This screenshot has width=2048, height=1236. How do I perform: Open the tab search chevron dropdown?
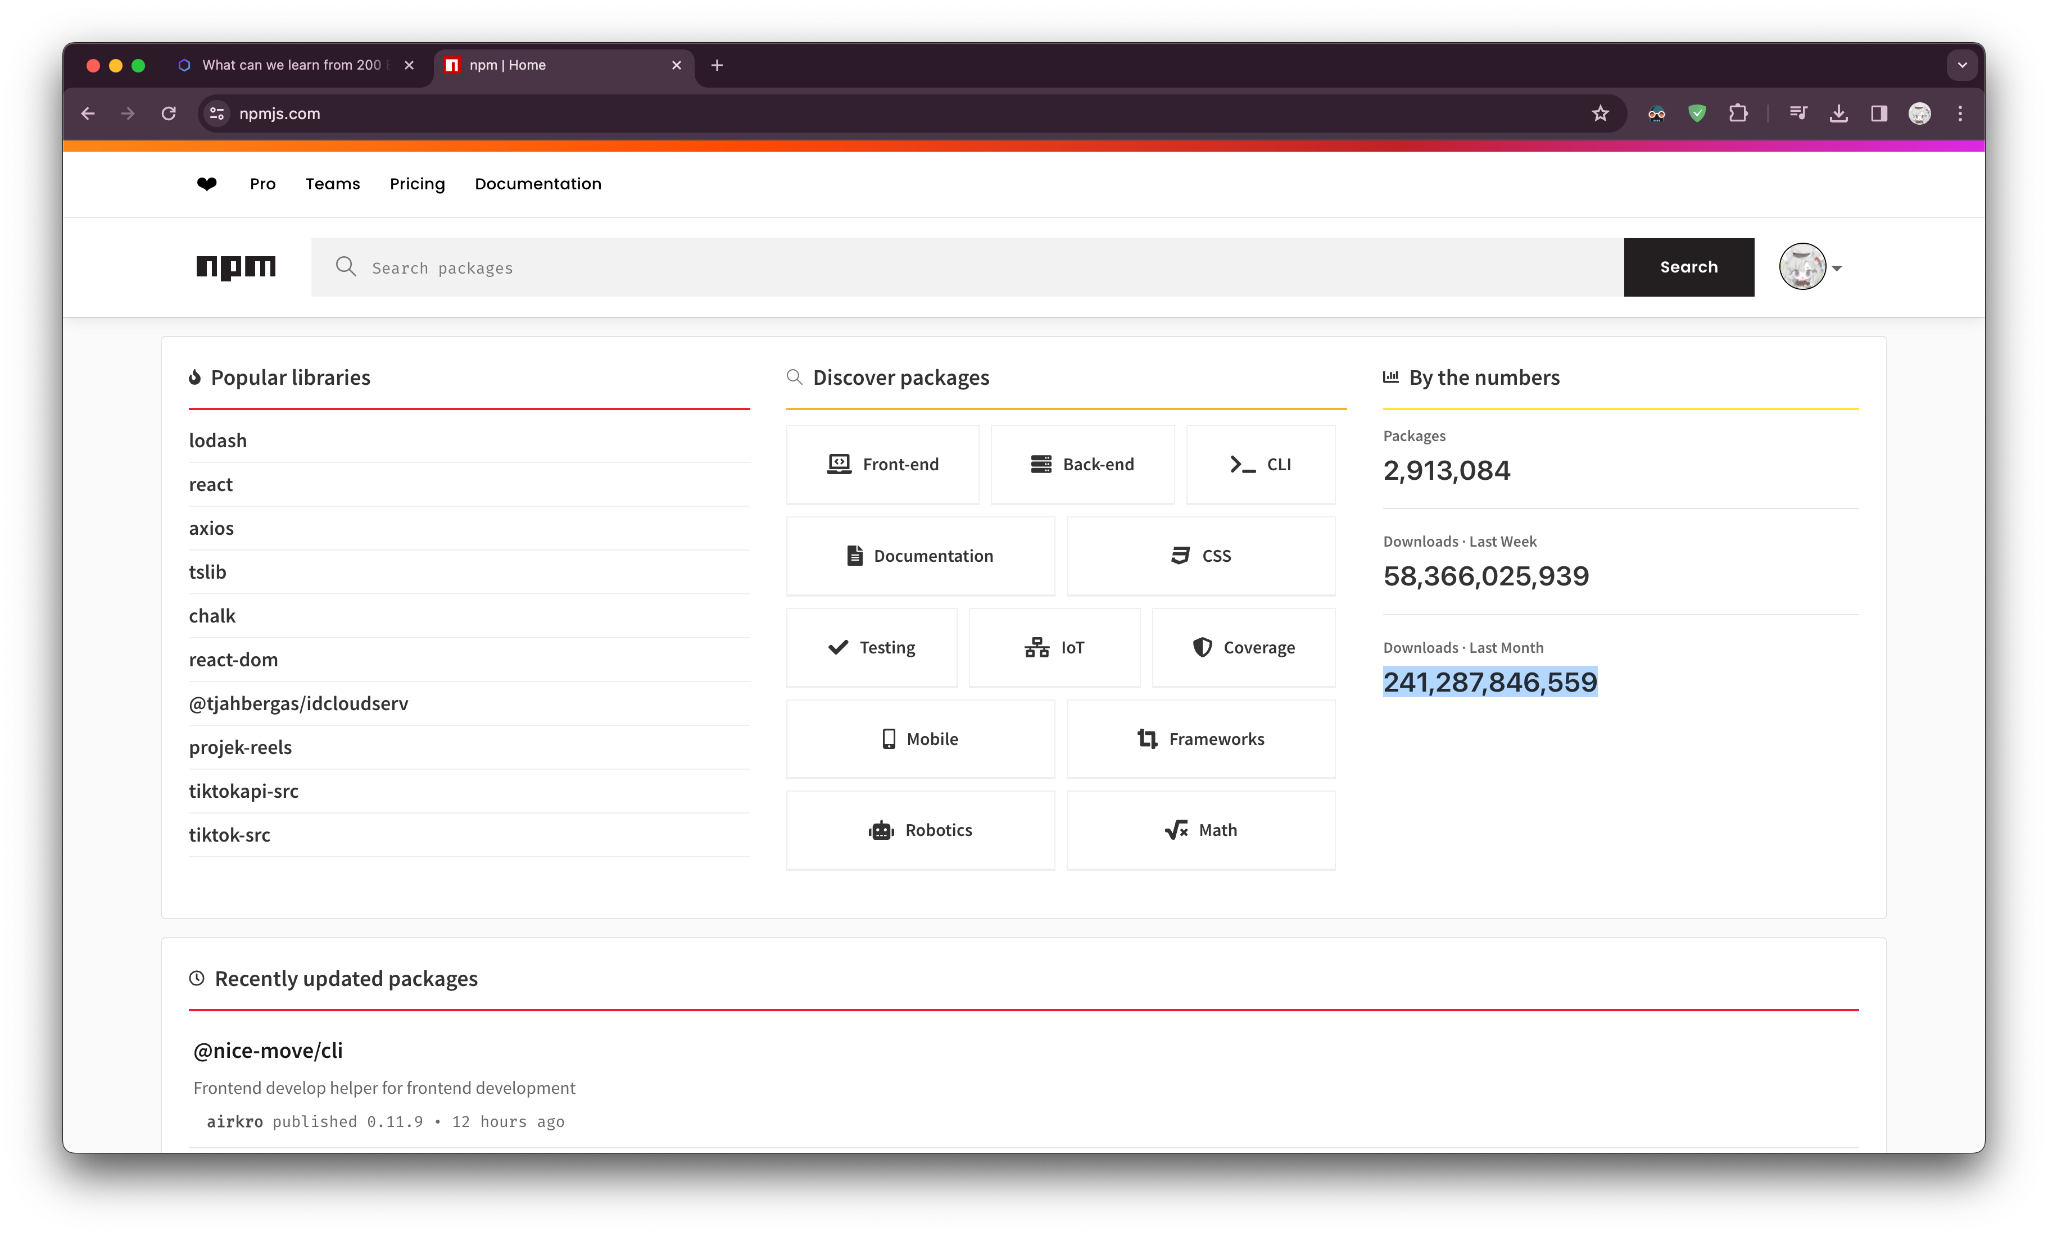click(x=1962, y=65)
